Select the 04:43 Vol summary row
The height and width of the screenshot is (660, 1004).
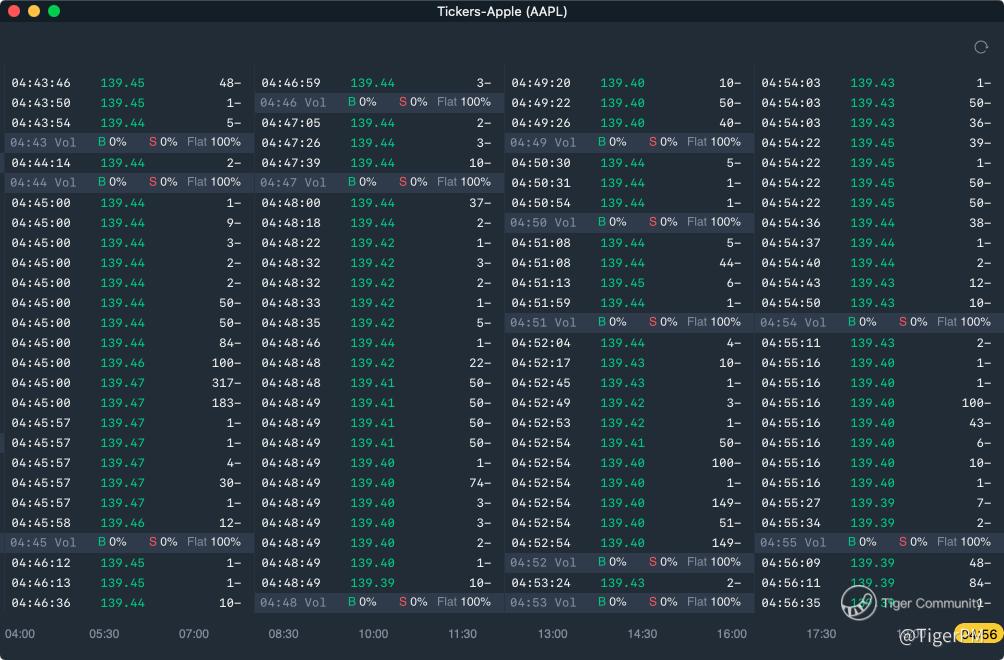[x=129, y=142]
